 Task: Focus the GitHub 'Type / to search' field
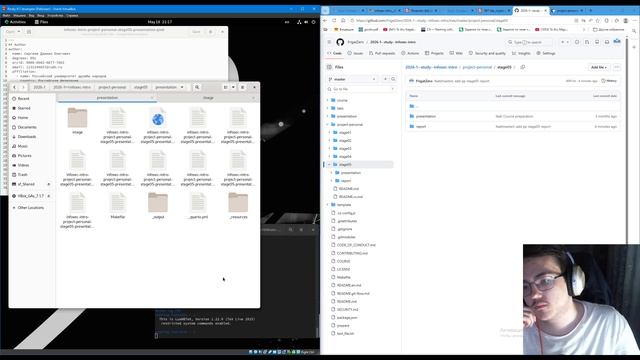[529, 42]
